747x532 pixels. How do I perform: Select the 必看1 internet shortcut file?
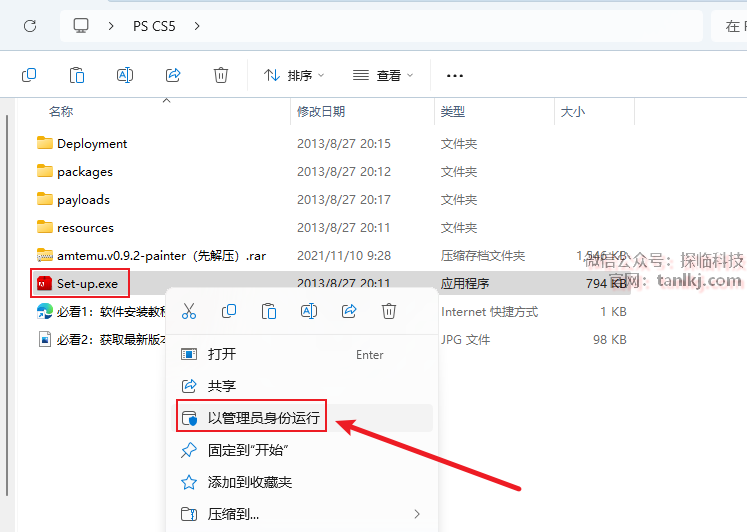pos(111,311)
